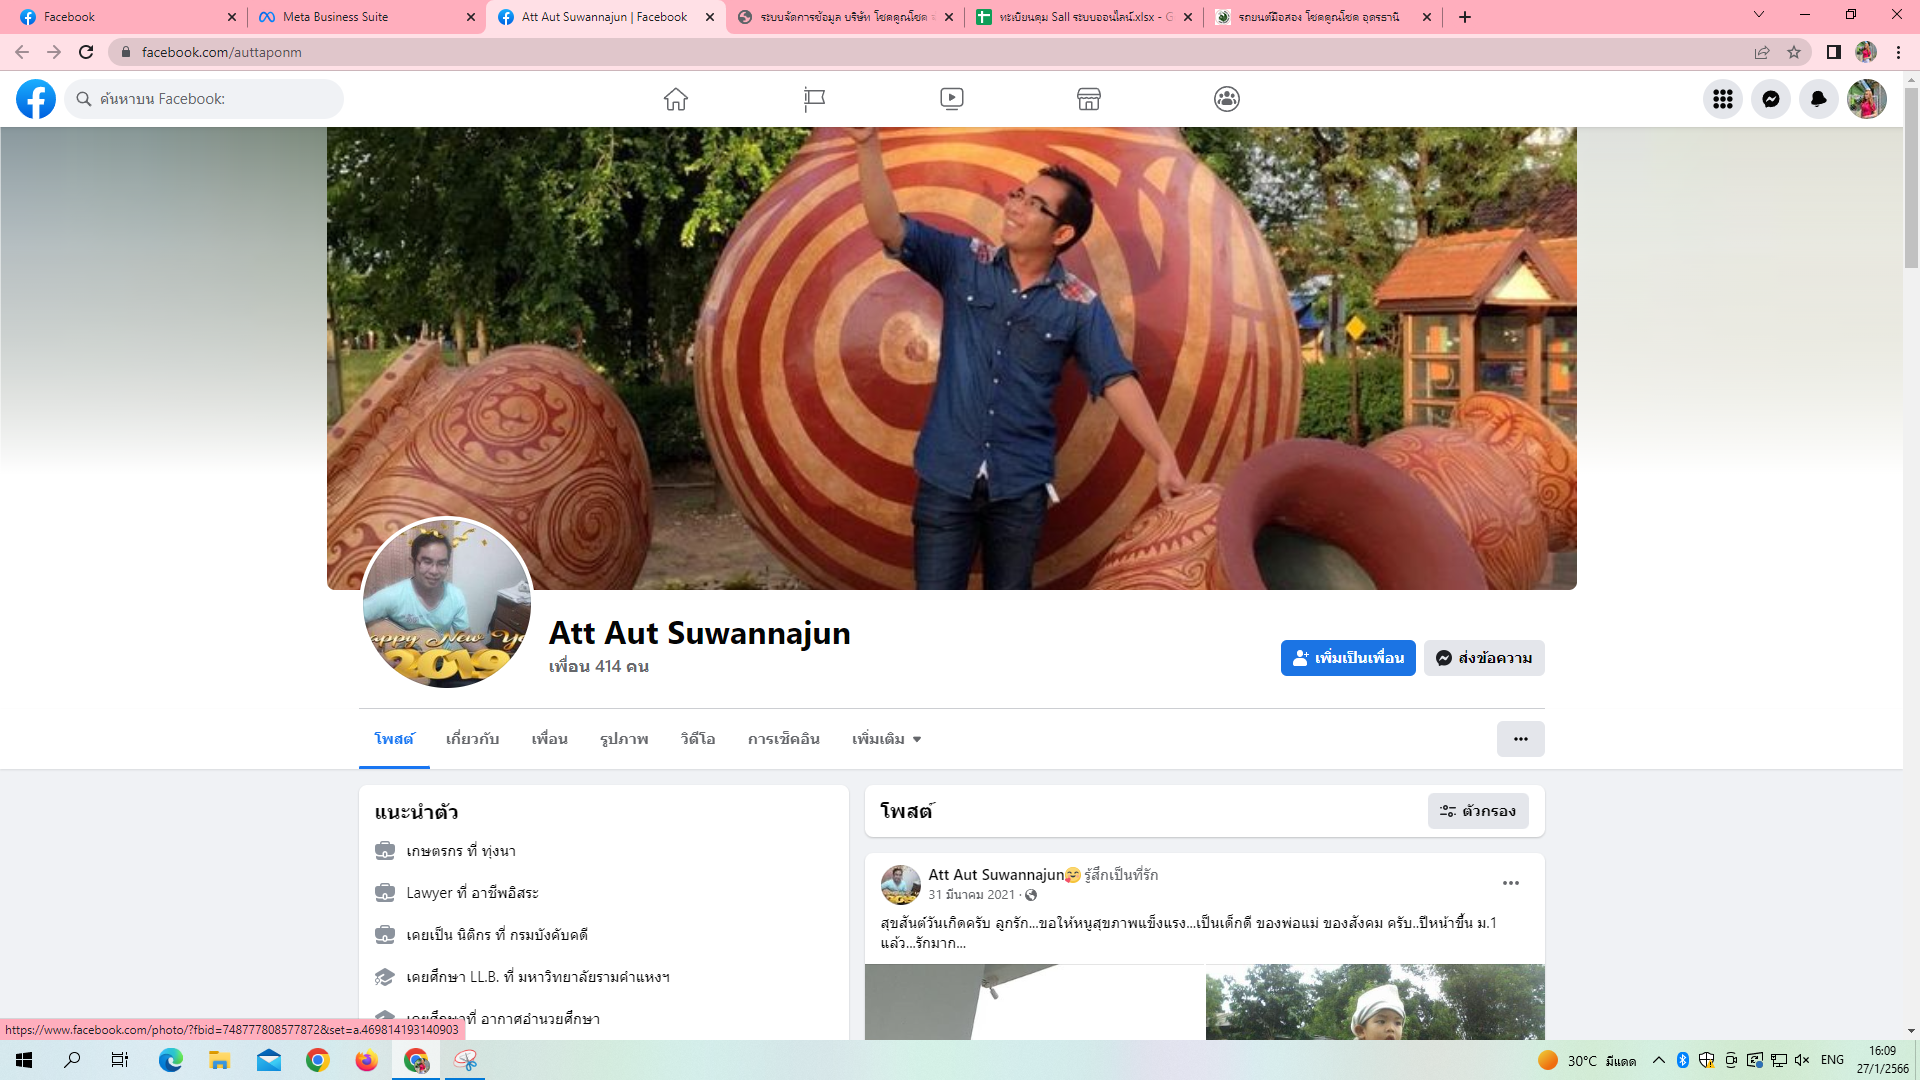Open the ตัวกรอง posts filter button
1920x1080 pixels.
tap(1478, 811)
